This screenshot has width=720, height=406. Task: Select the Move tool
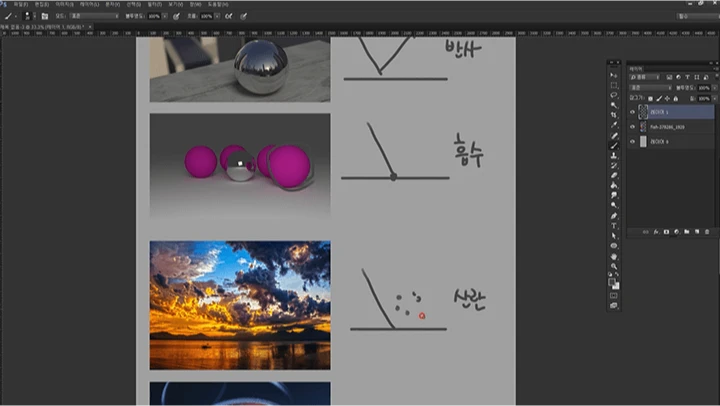point(614,75)
